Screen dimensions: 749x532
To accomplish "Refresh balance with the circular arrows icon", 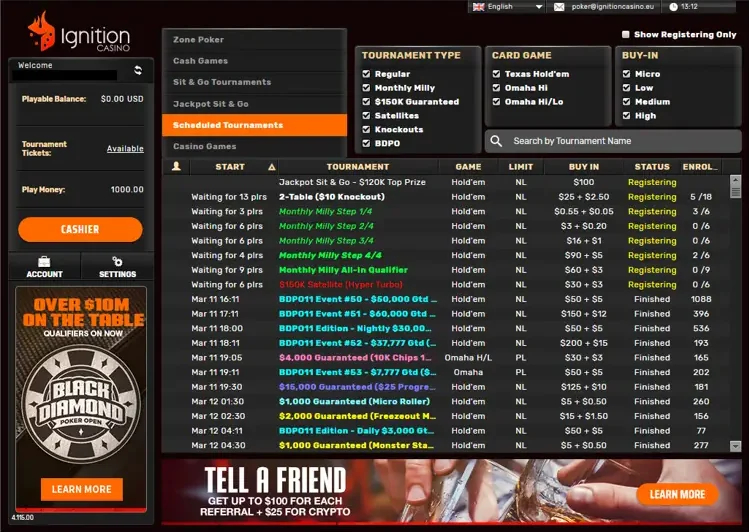I will [138, 70].
